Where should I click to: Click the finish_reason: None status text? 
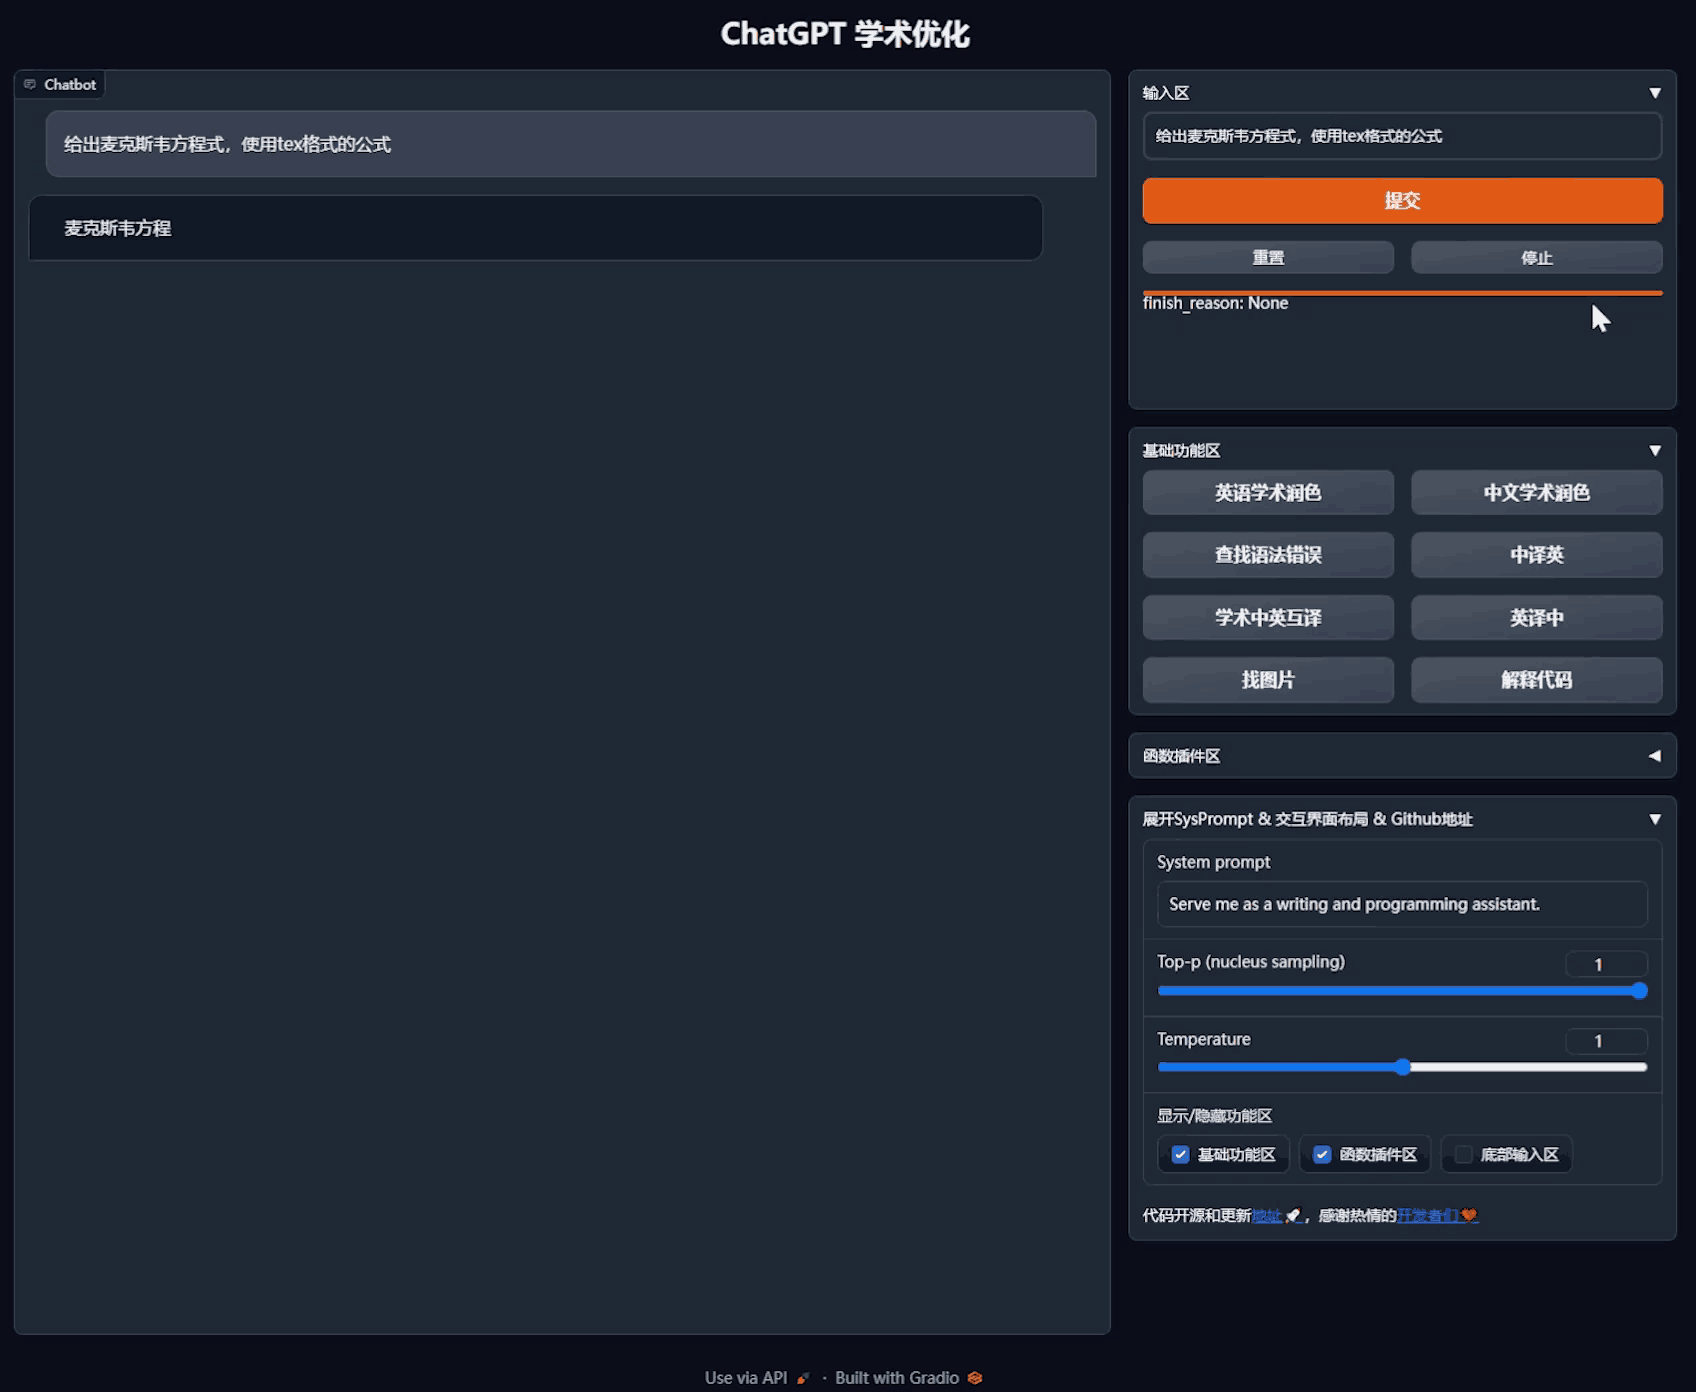(1215, 303)
